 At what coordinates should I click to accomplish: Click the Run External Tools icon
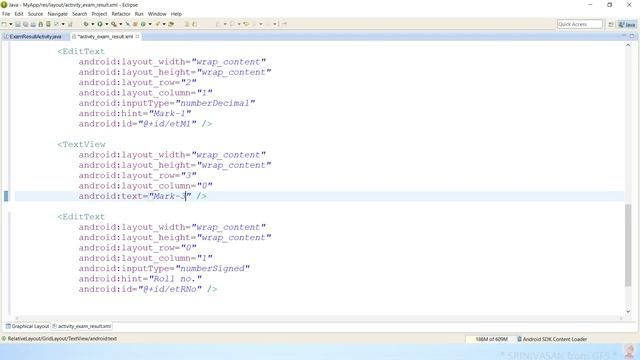(x=114, y=24)
